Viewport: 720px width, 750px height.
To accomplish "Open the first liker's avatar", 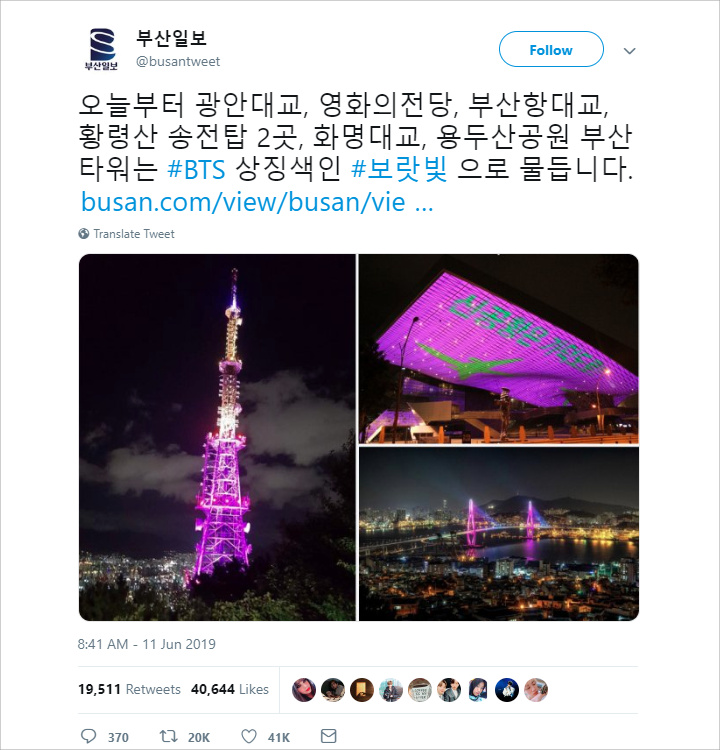I will coord(304,690).
